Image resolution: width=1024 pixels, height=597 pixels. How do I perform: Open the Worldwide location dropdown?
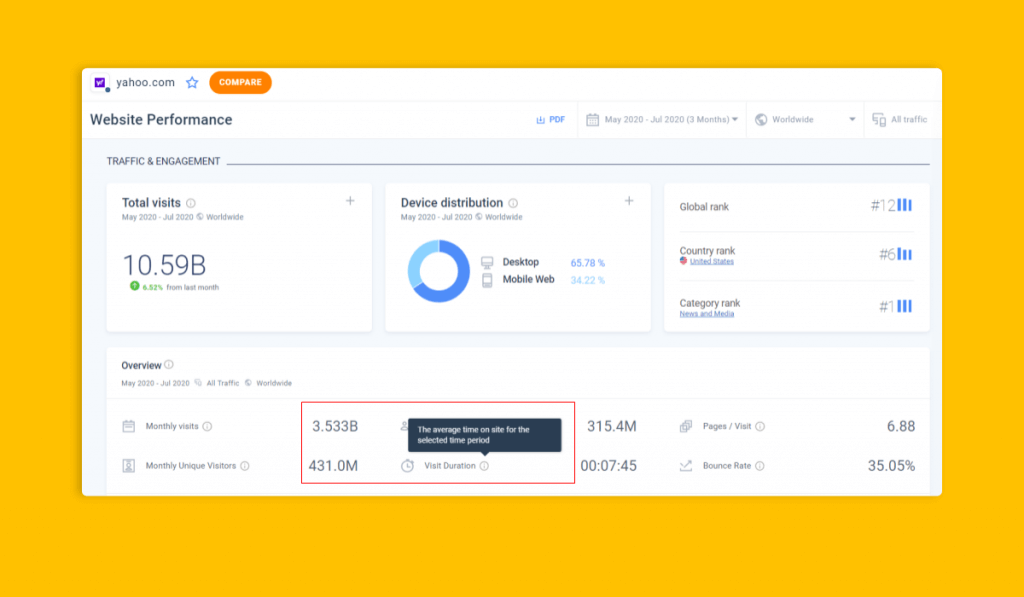coord(852,119)
